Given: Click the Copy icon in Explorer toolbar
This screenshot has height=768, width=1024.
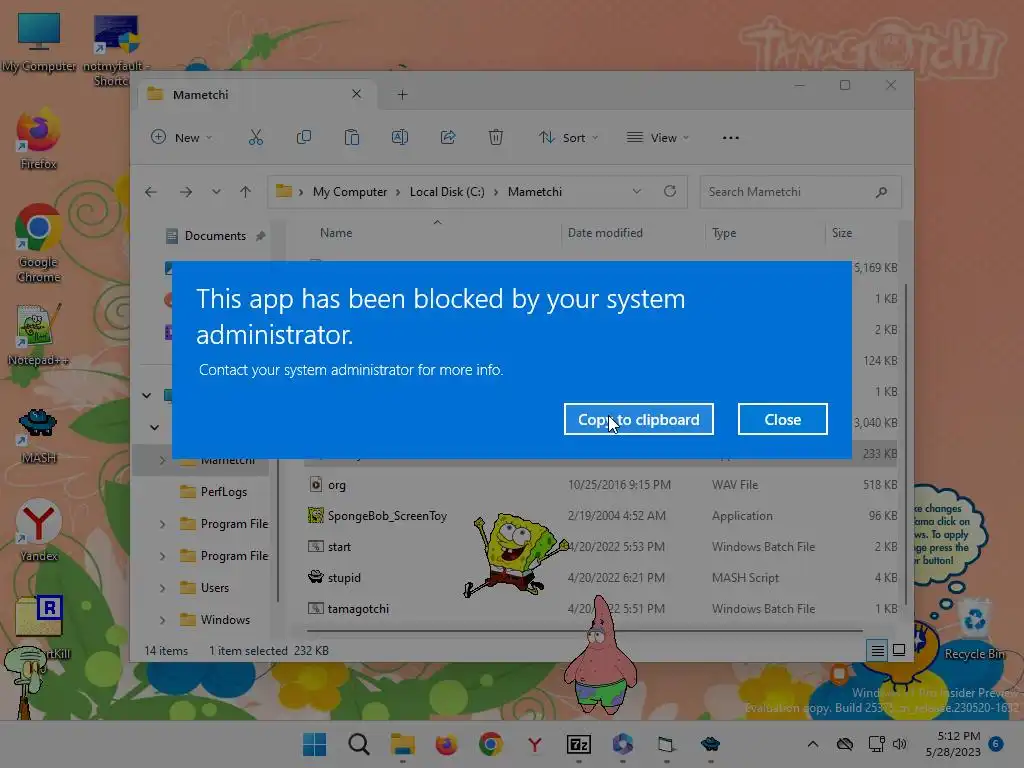Looking at the screenshot, I should pyautogui.click(x=304, y=137).
